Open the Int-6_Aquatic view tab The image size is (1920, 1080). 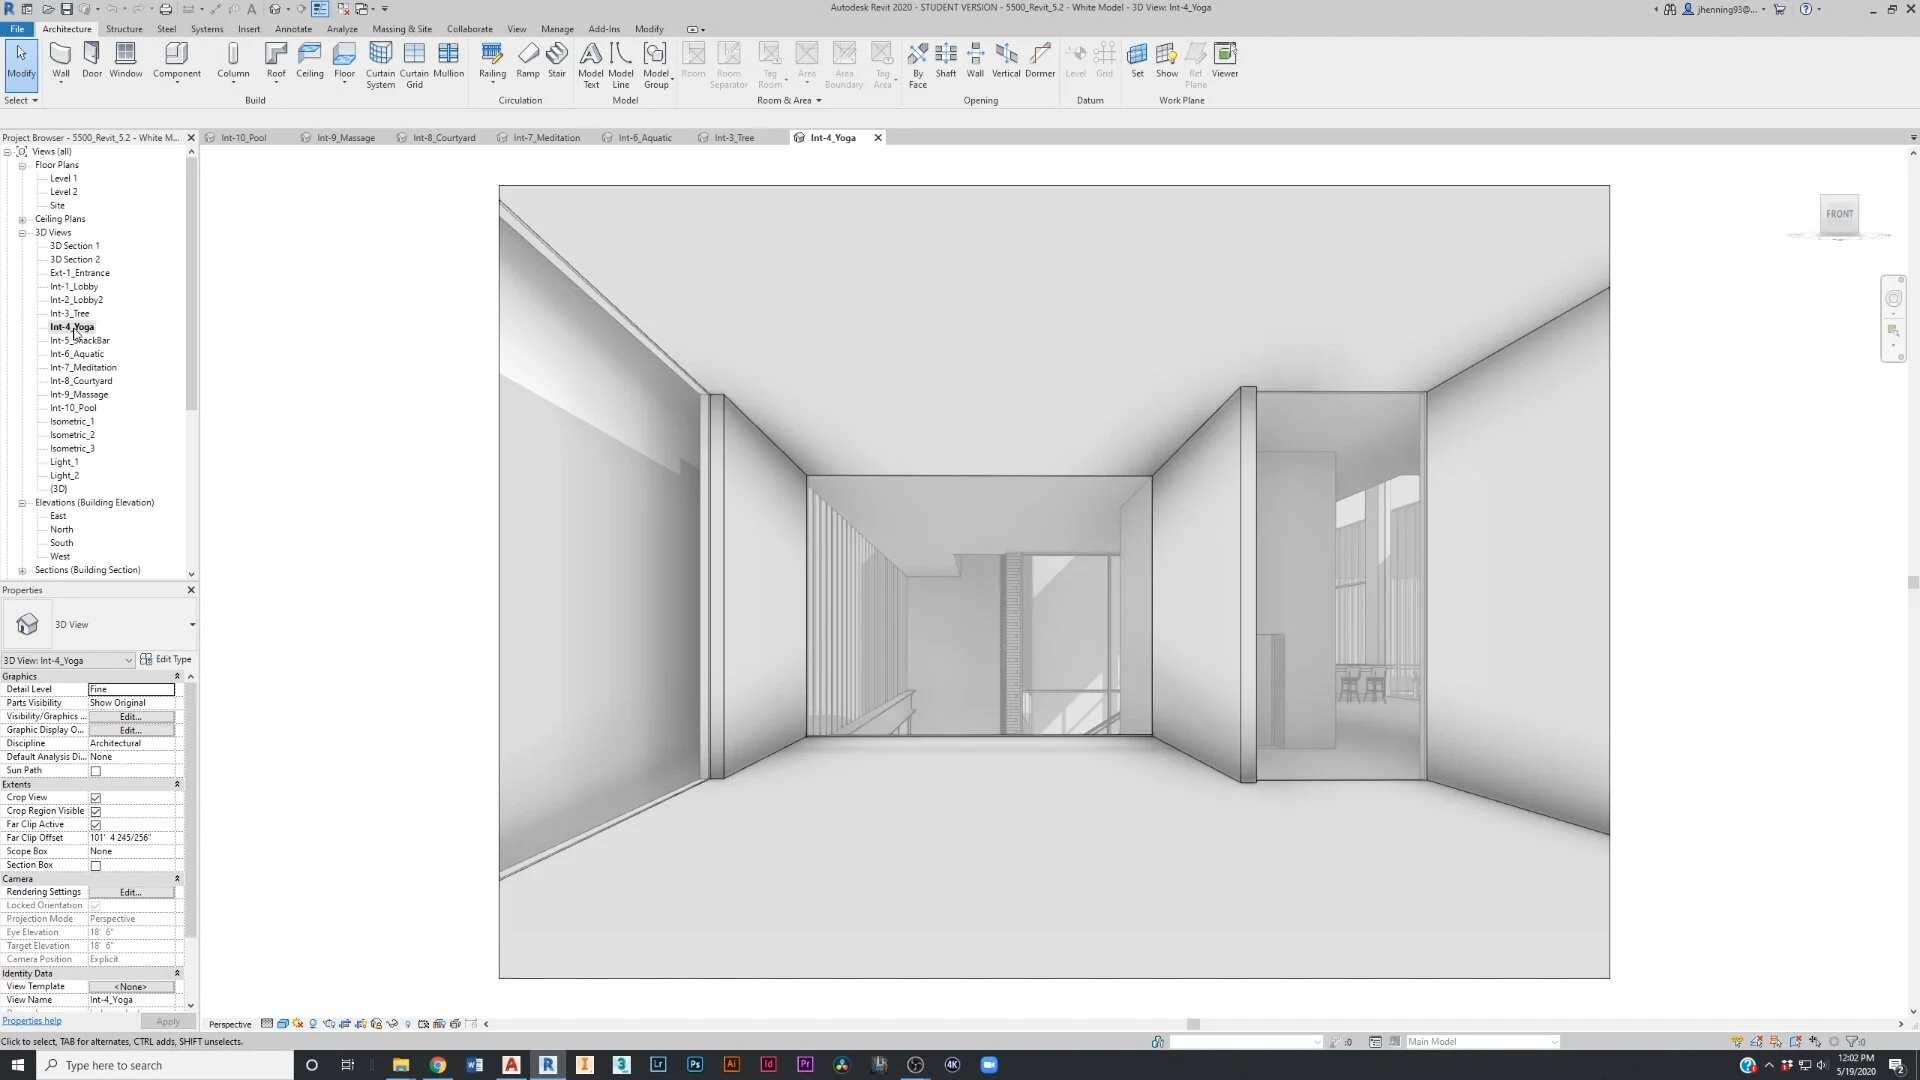[643, 137]
